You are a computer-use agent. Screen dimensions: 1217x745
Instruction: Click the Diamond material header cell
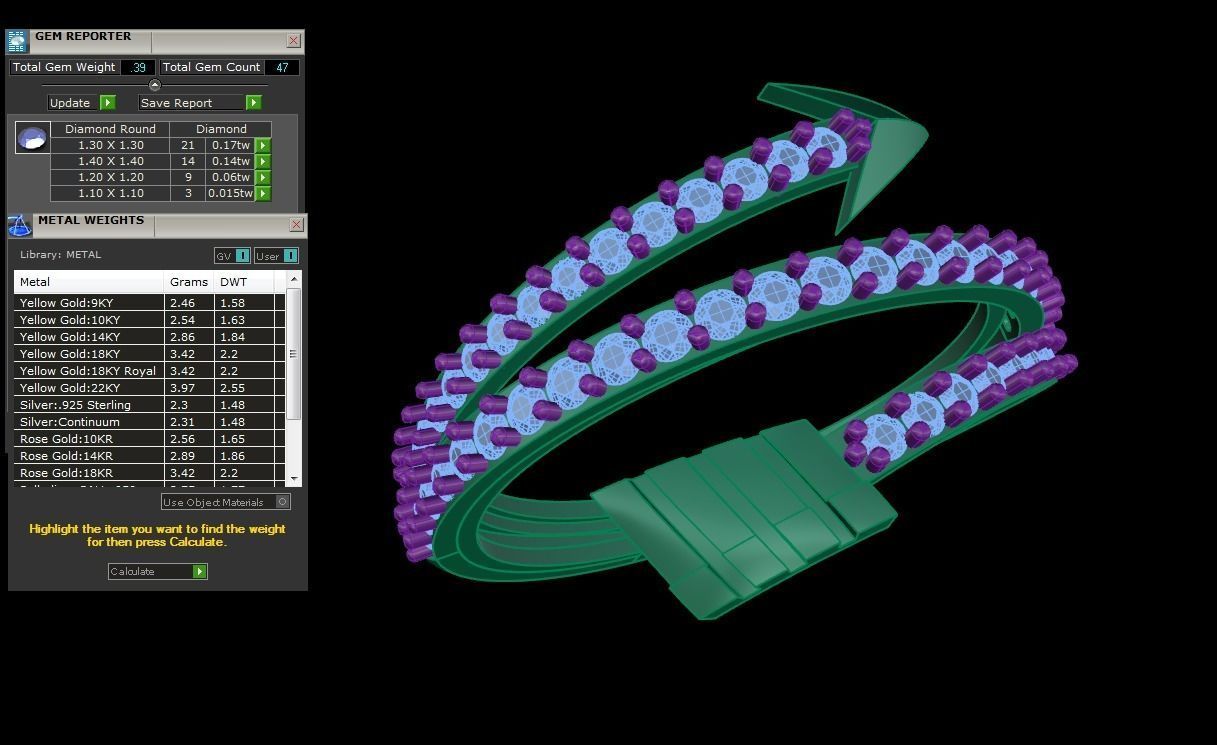221,129
